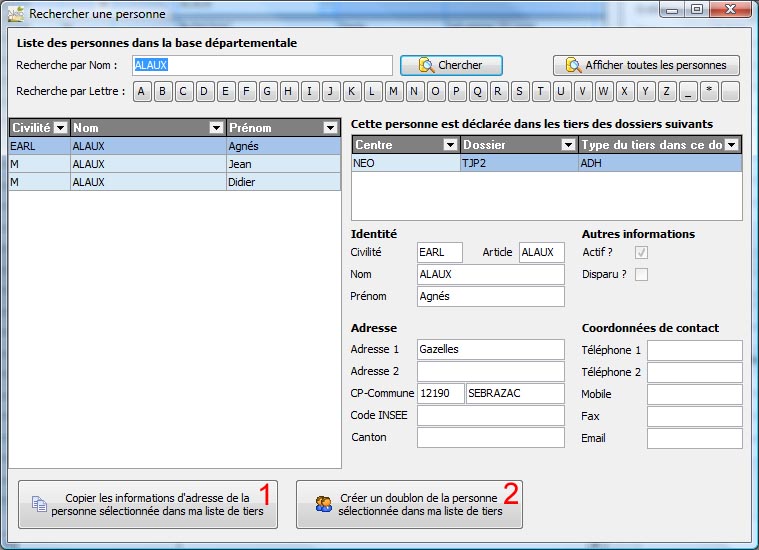The width and height of the screenshot is (759, 550).
Task: Select the Didier ALAUX row
Action: pyautogui.click(x=175, y=182)
